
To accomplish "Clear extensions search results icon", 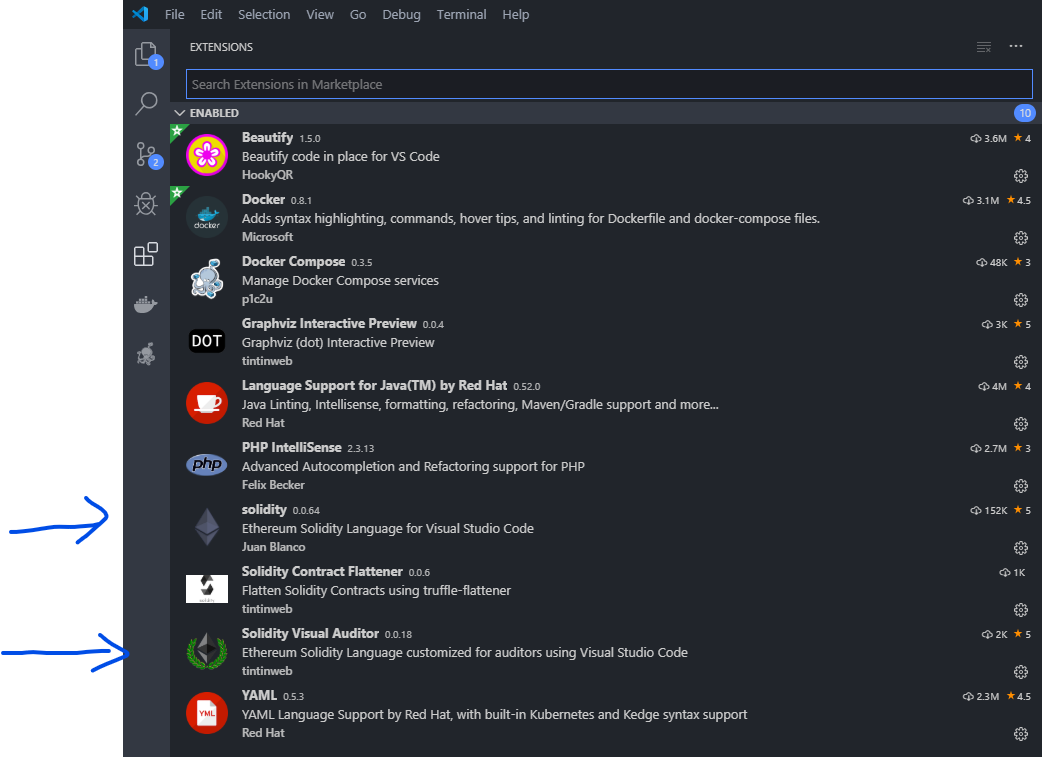I will click(x=984, y=47).
